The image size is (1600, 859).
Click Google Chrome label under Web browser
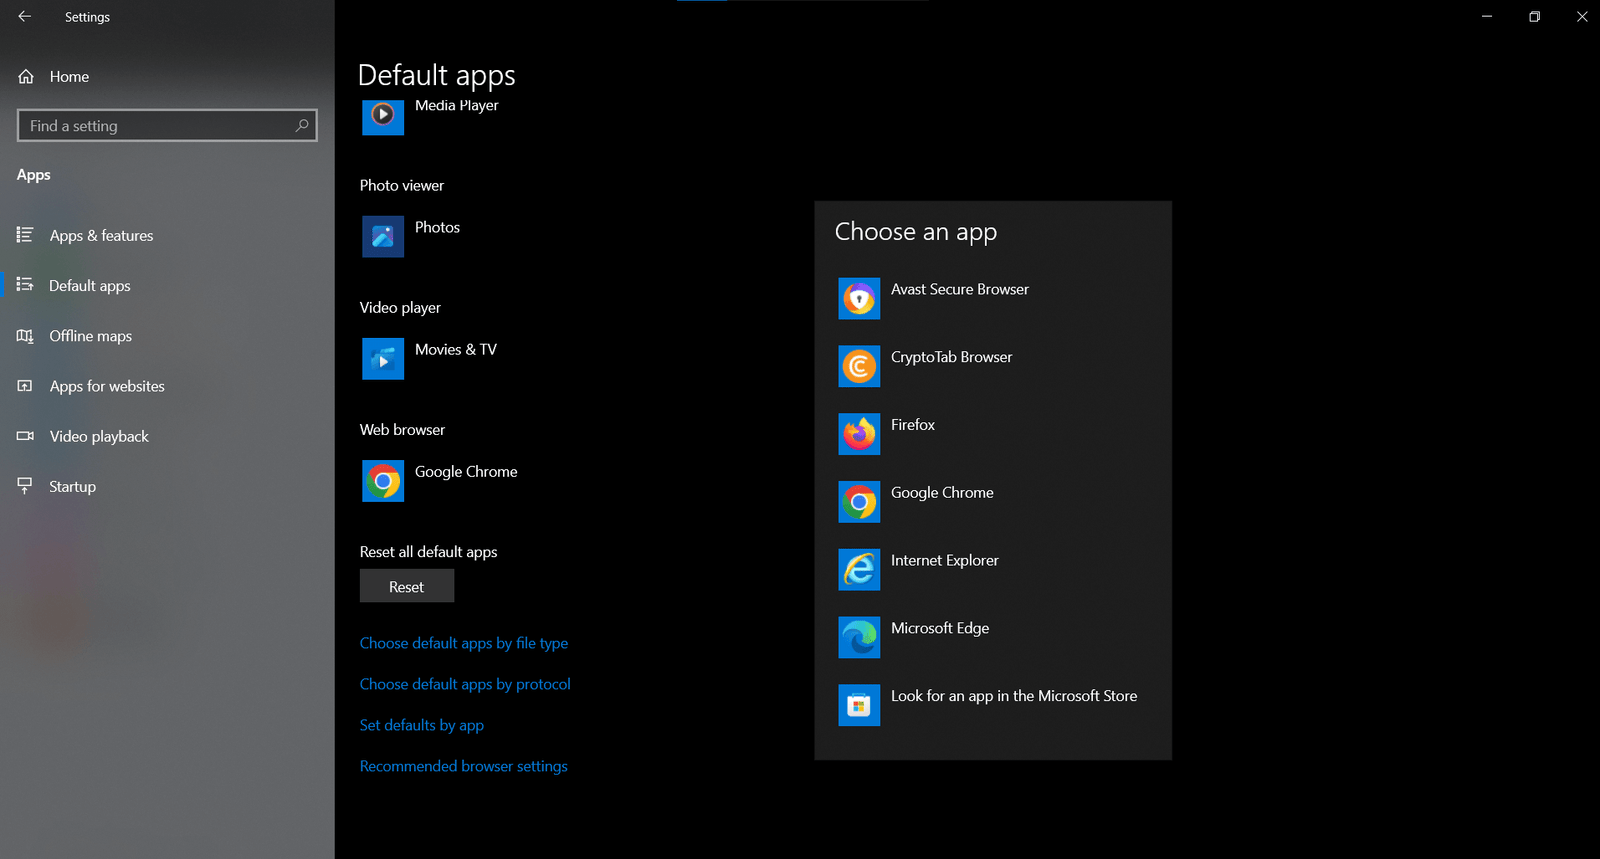[466, 472]
